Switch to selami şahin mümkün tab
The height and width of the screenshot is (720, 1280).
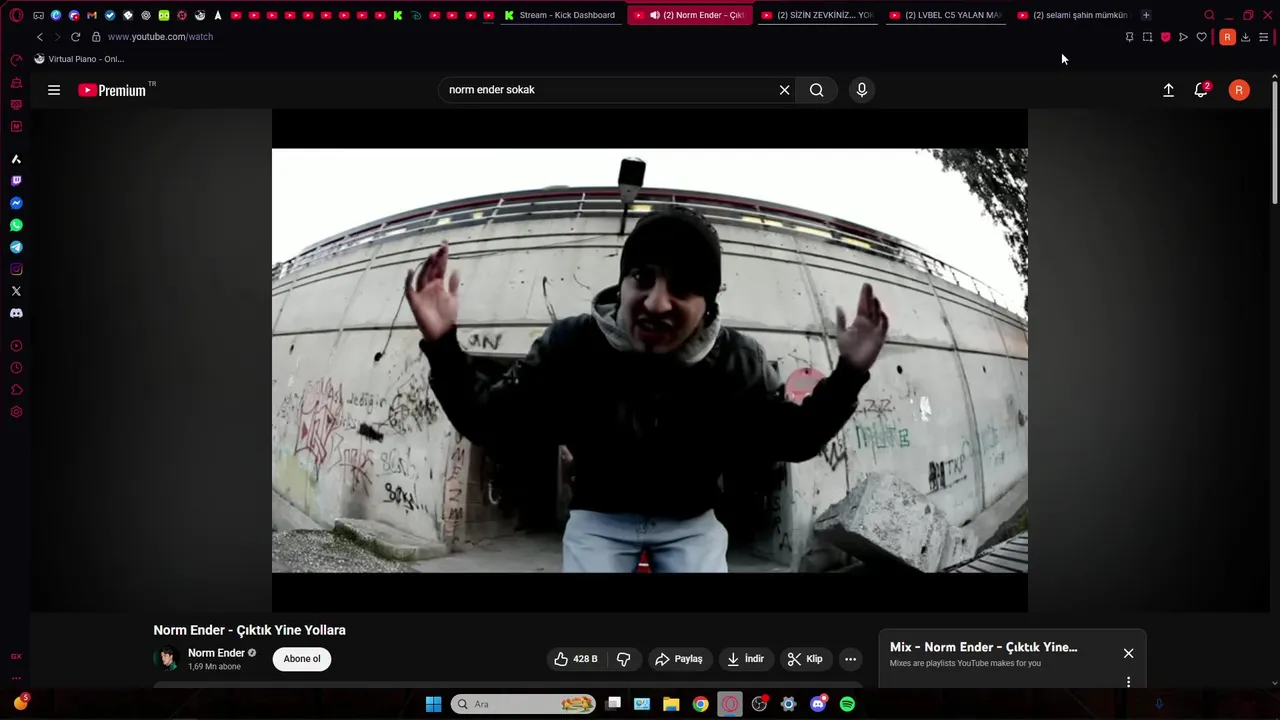pos(1073,15)
